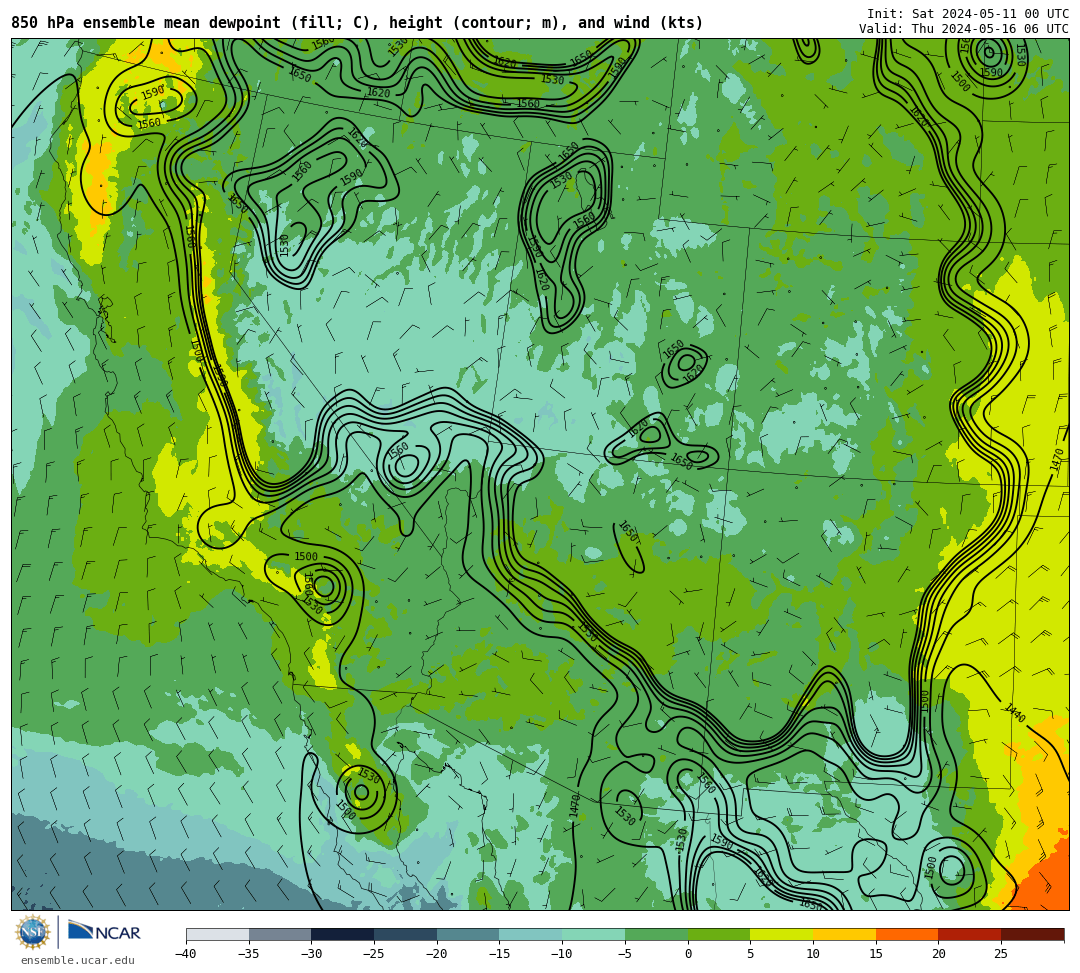Click the -25 colorbar tick label
Viewport: 1080px width, 973px height.
click(373, 954)
